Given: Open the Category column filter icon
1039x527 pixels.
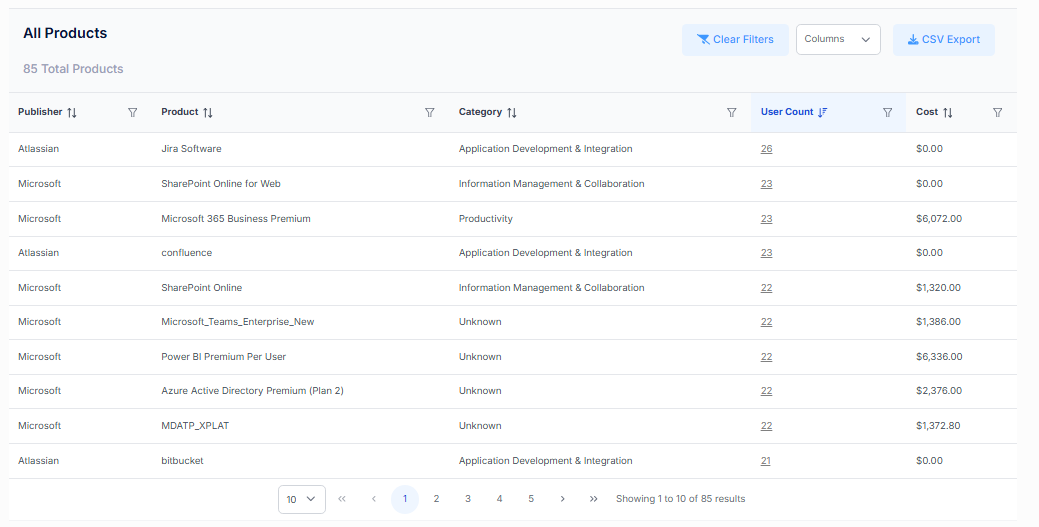Looking at the screenshot, I should coord(731,113).
